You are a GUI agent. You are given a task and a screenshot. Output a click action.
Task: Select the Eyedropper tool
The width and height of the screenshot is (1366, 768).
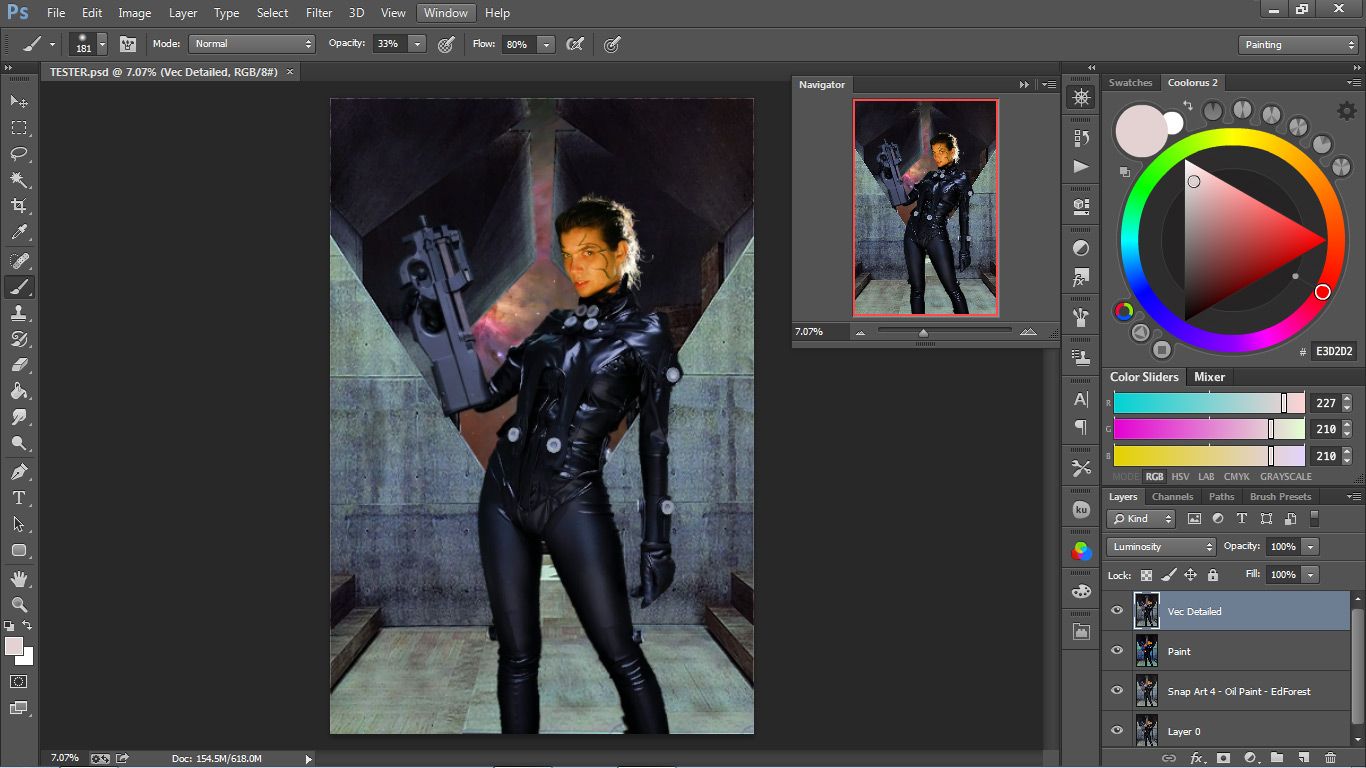tap(19, 232)
